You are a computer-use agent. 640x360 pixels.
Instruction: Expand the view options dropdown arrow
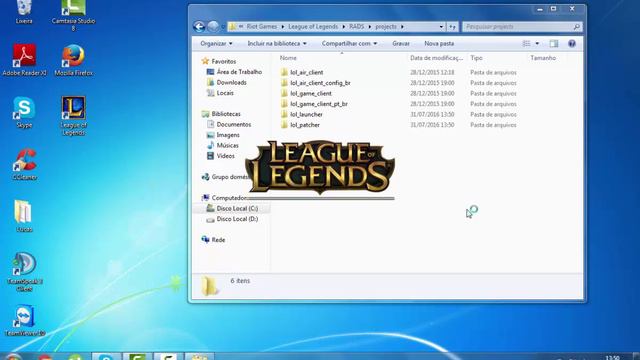click(537, 43)
